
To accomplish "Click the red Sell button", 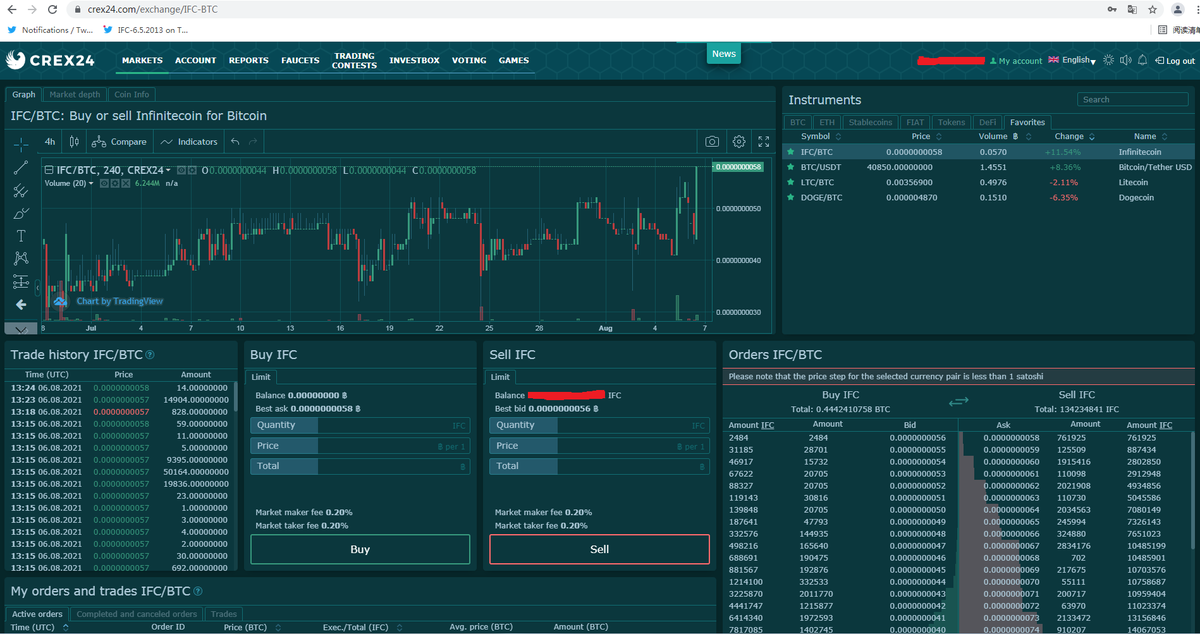I will pos(600,549).
